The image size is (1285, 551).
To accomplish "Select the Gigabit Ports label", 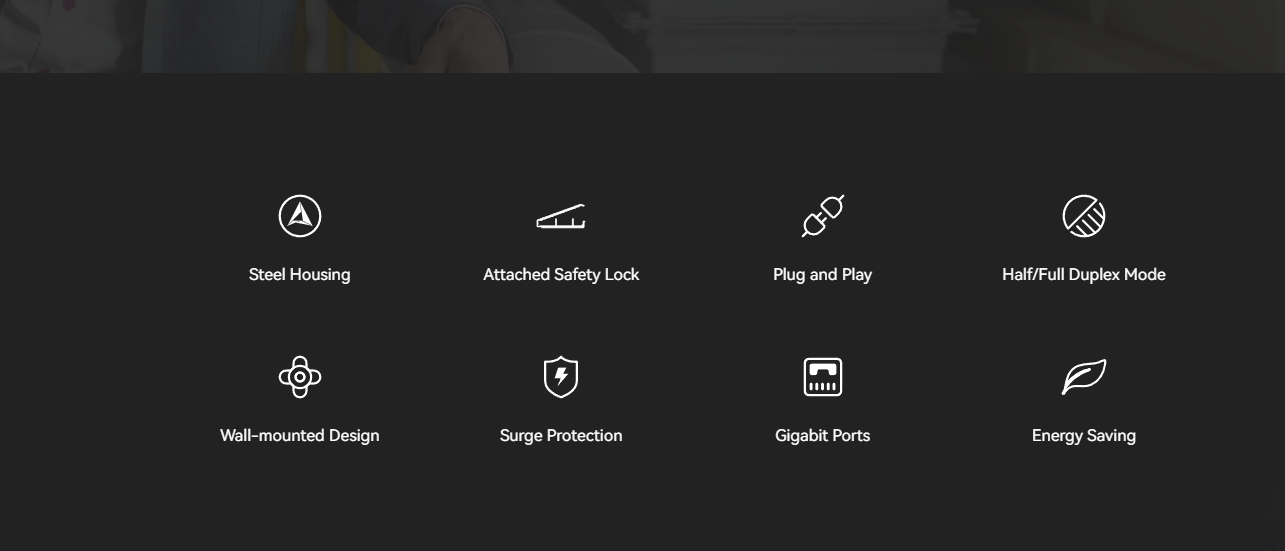I will 823,435.
